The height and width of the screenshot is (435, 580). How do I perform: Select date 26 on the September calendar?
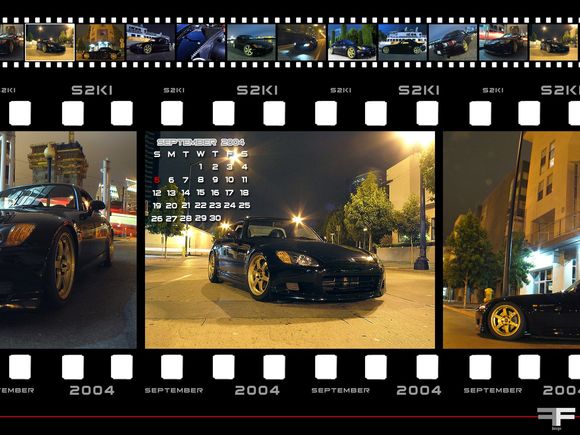click(157, 219)
